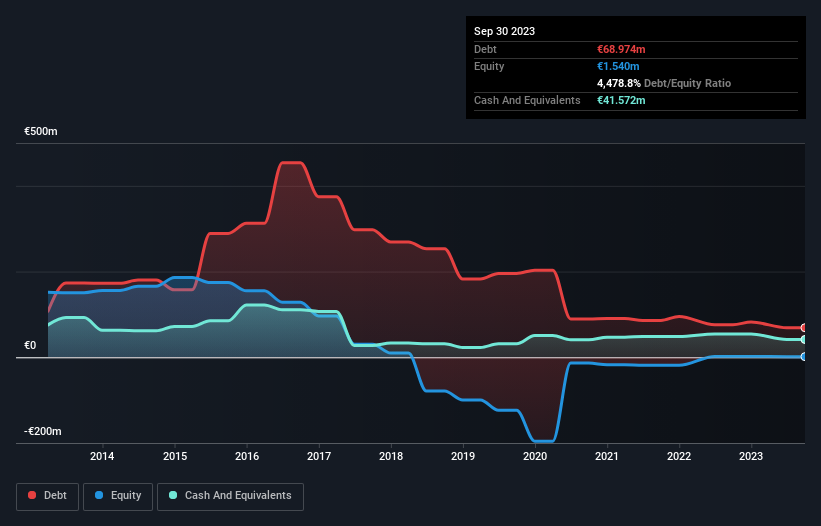Toggle Cash And Equivalents legend button

(x=230, y=496)
